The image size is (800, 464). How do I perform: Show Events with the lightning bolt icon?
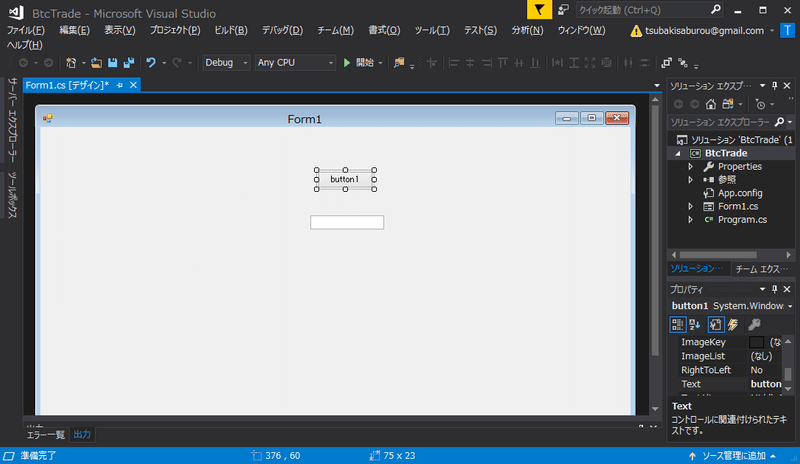(x=733, y=325)
